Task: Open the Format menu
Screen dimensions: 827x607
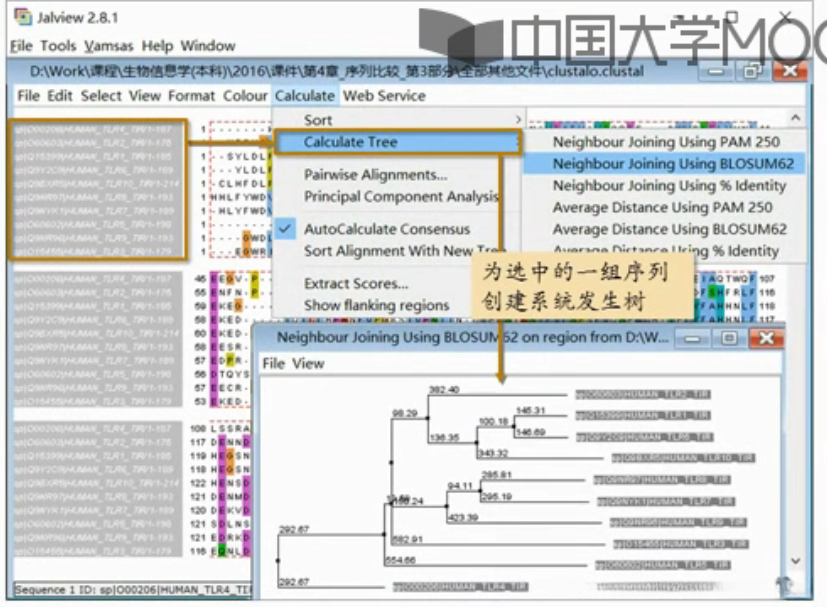Action: (x=191, y=96)
